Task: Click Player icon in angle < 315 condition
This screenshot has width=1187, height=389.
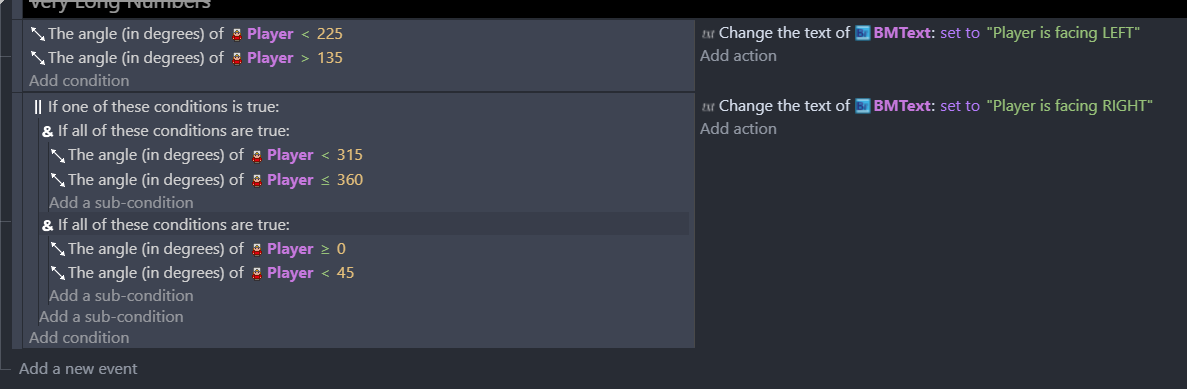Action: pyautogui.click(x=257, y=156)
